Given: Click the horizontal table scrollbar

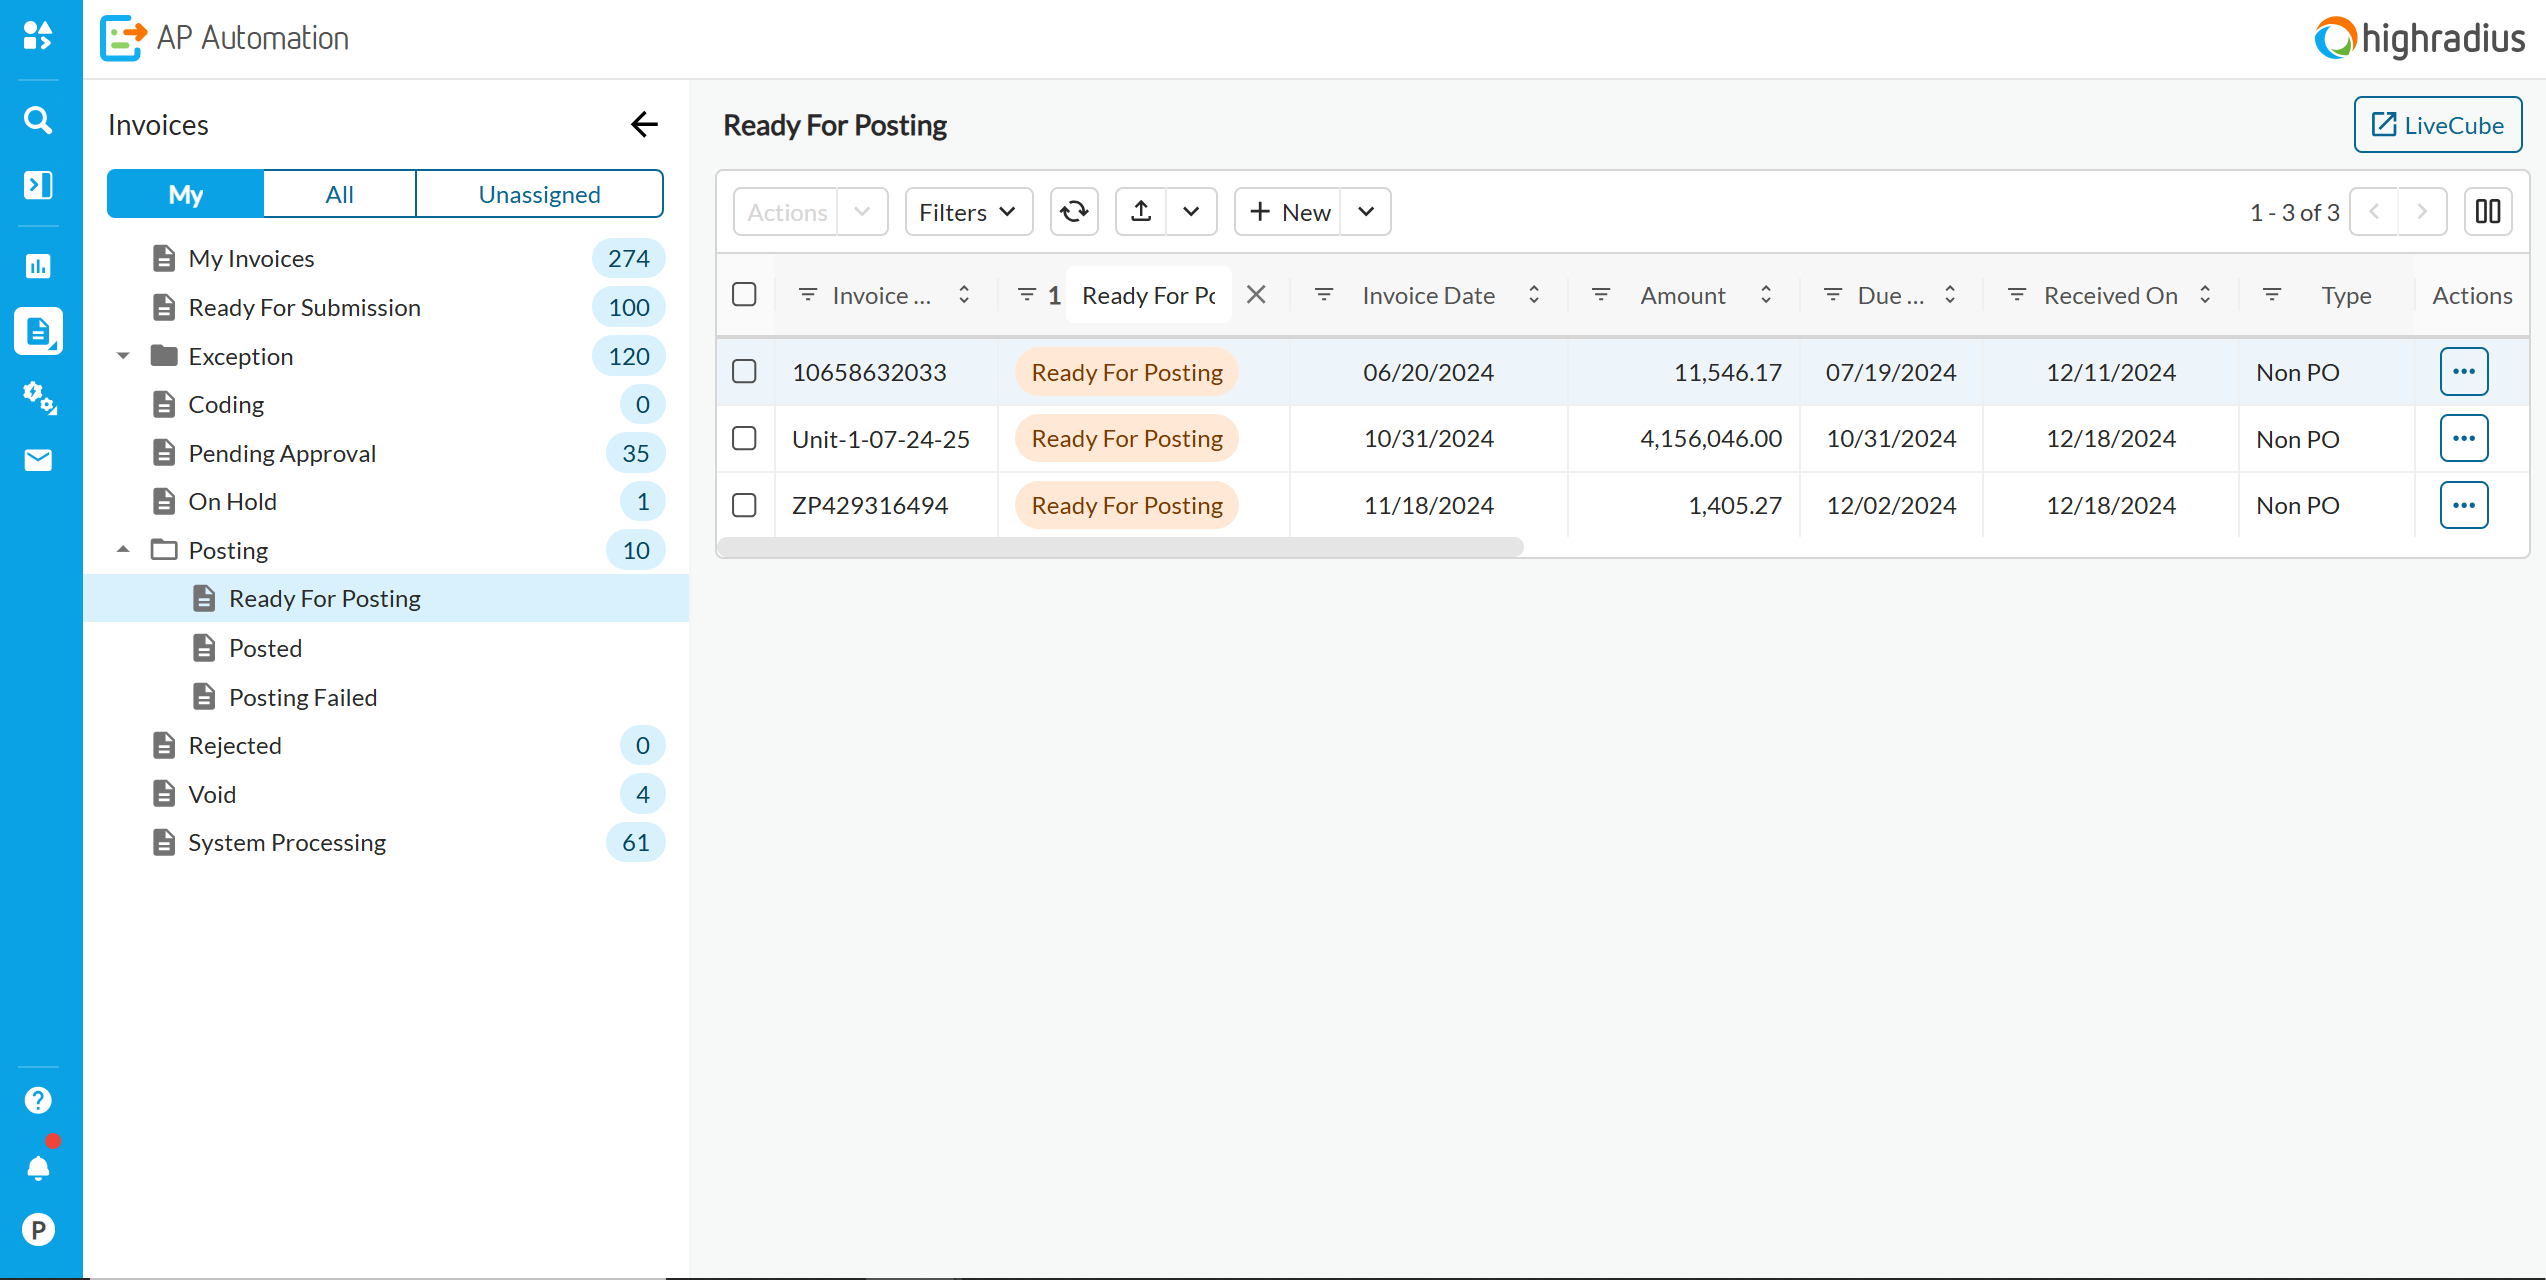Looking at the screenshot, I should pos(1120,547).
